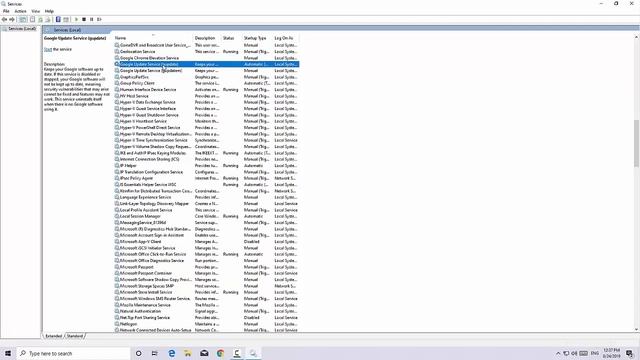Select Language Experience Service row

point(207,197)
